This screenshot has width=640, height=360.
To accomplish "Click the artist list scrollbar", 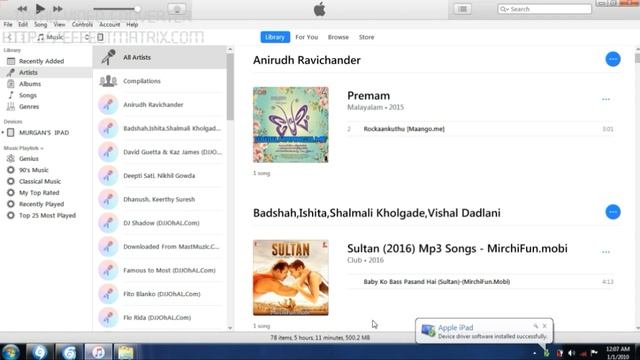I will point(230,87).
